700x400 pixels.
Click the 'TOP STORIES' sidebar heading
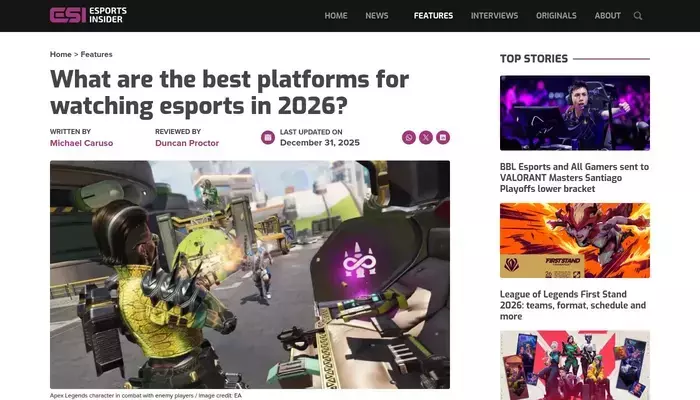tap(534, 58)
